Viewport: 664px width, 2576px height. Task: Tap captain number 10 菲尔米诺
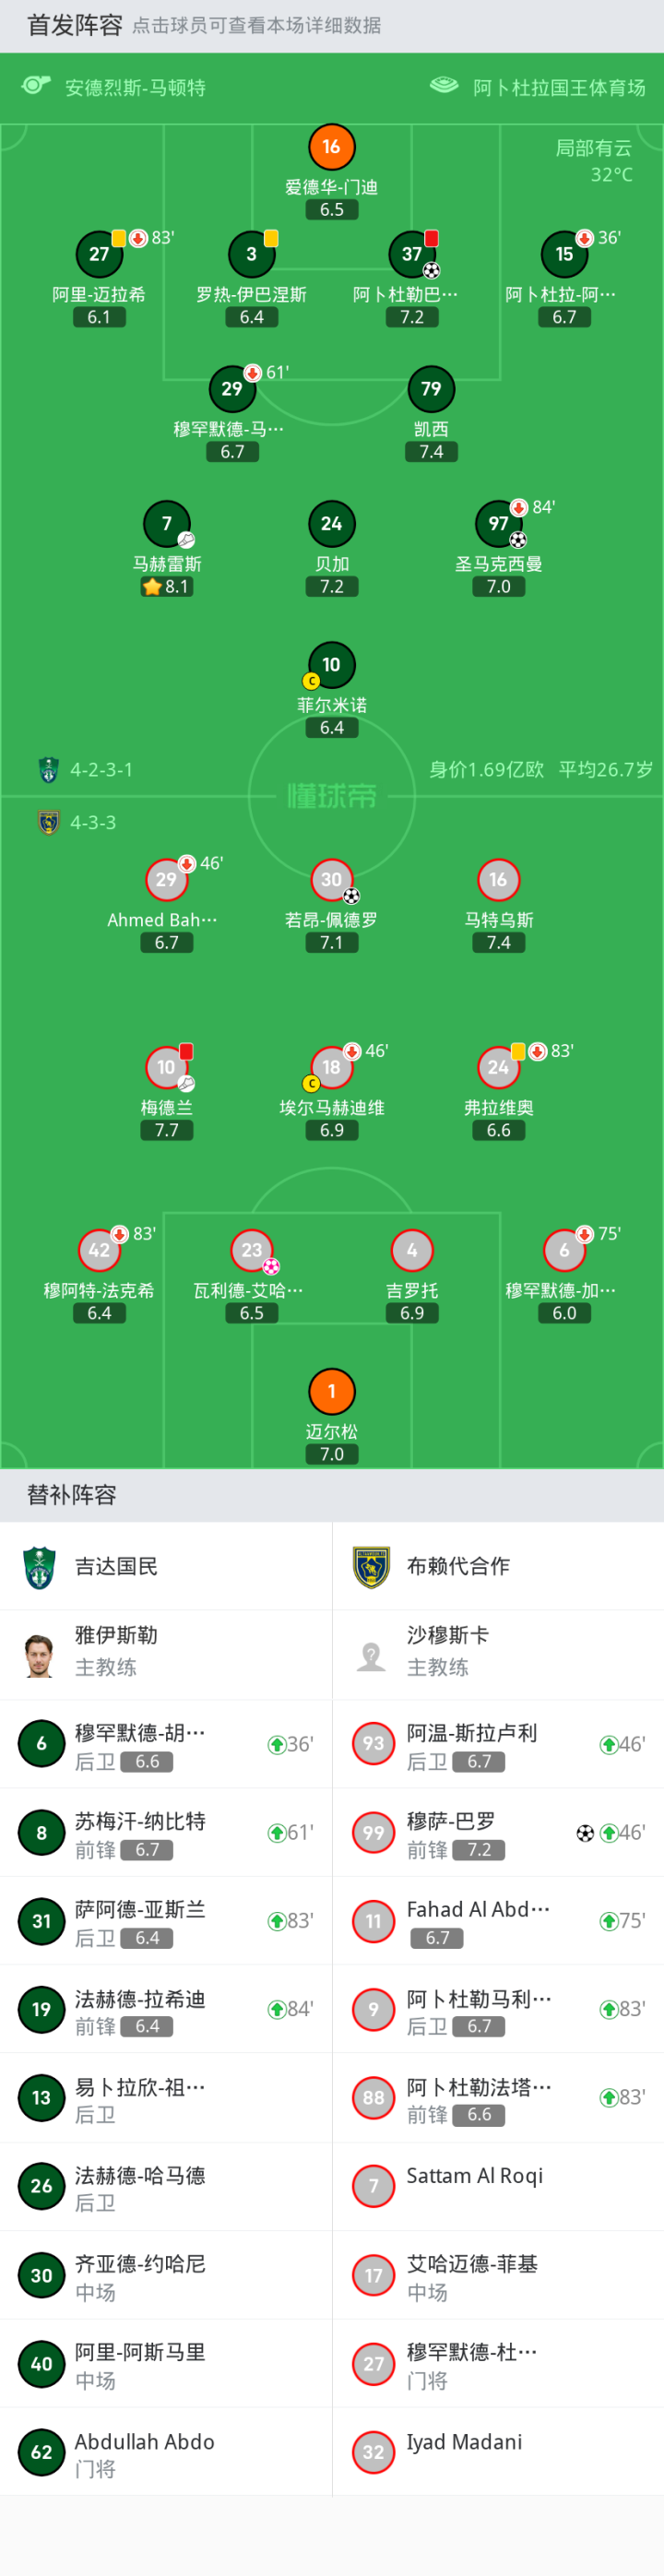[331, 665]
